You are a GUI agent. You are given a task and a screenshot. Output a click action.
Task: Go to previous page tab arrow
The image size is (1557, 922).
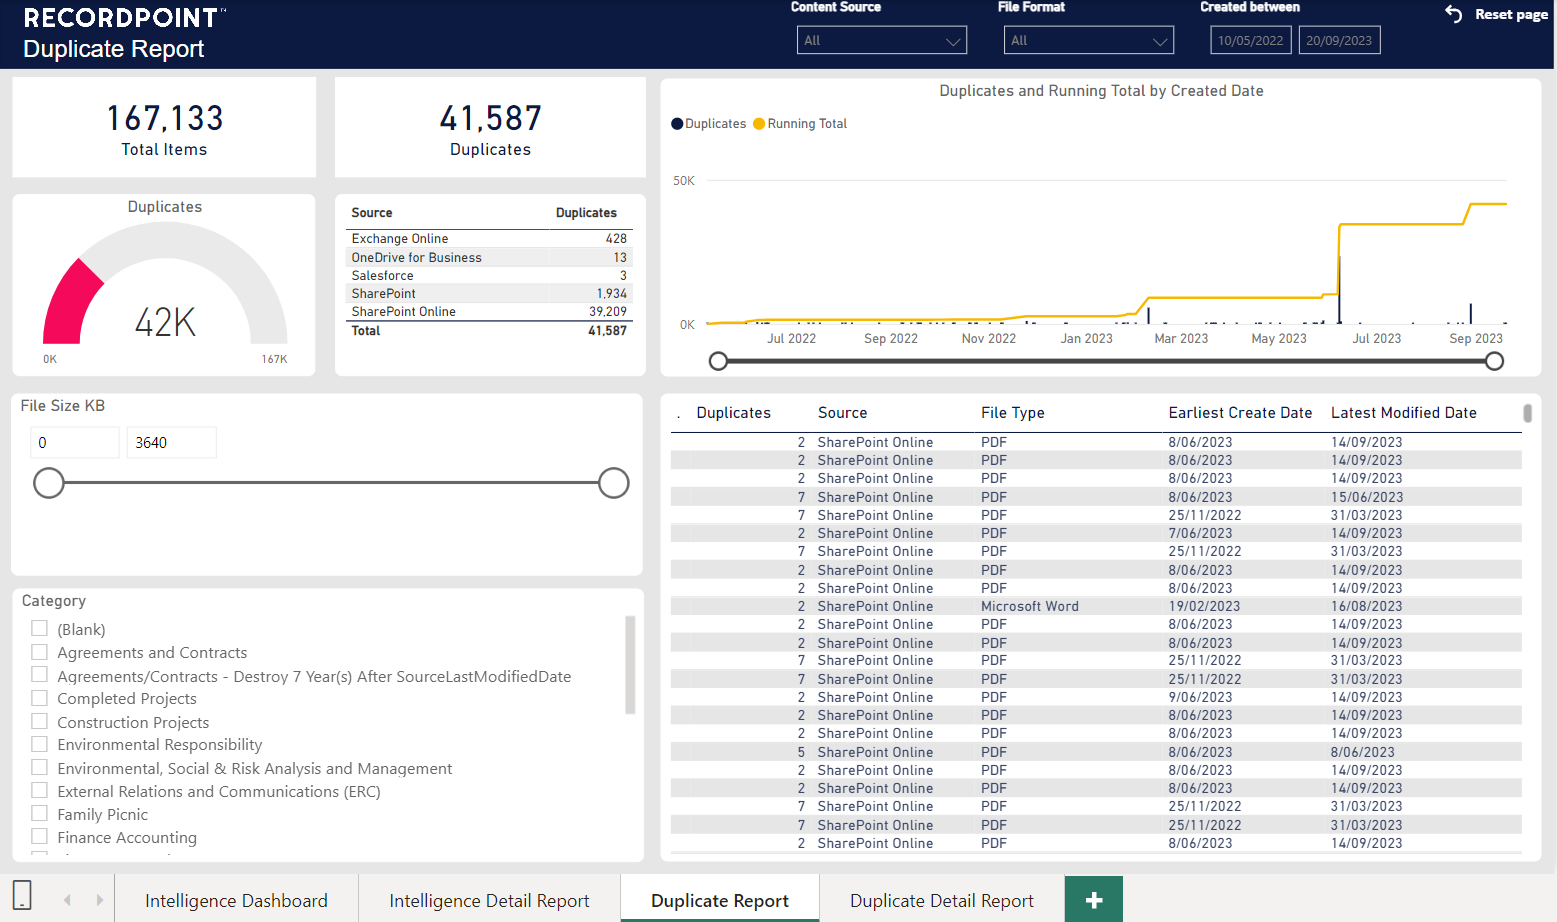coord(68,900)
